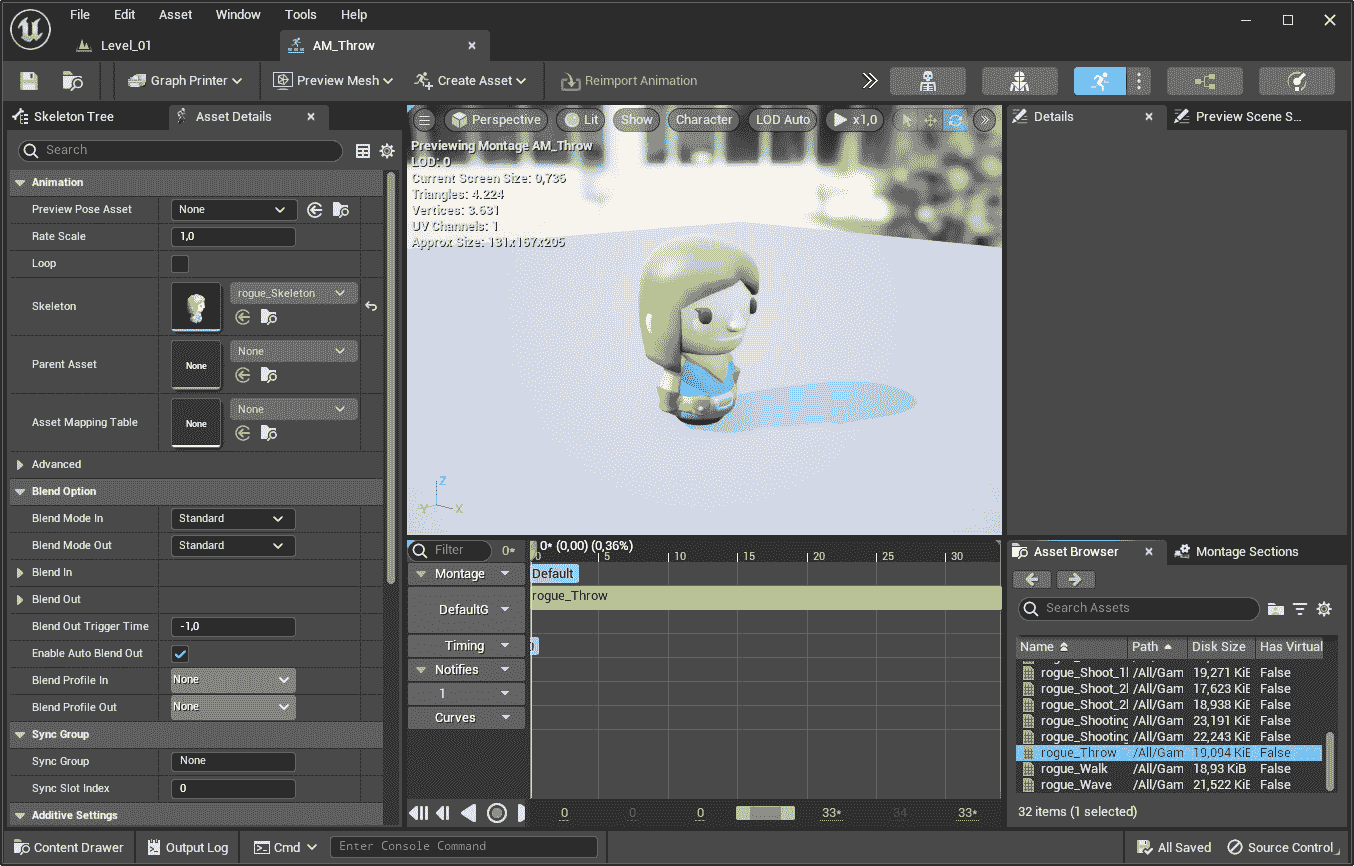The height and width of the screenshot is (866, 1354).
Task: Switch to Skeletal Mesh editor mode
Action: pos(1019,81)
